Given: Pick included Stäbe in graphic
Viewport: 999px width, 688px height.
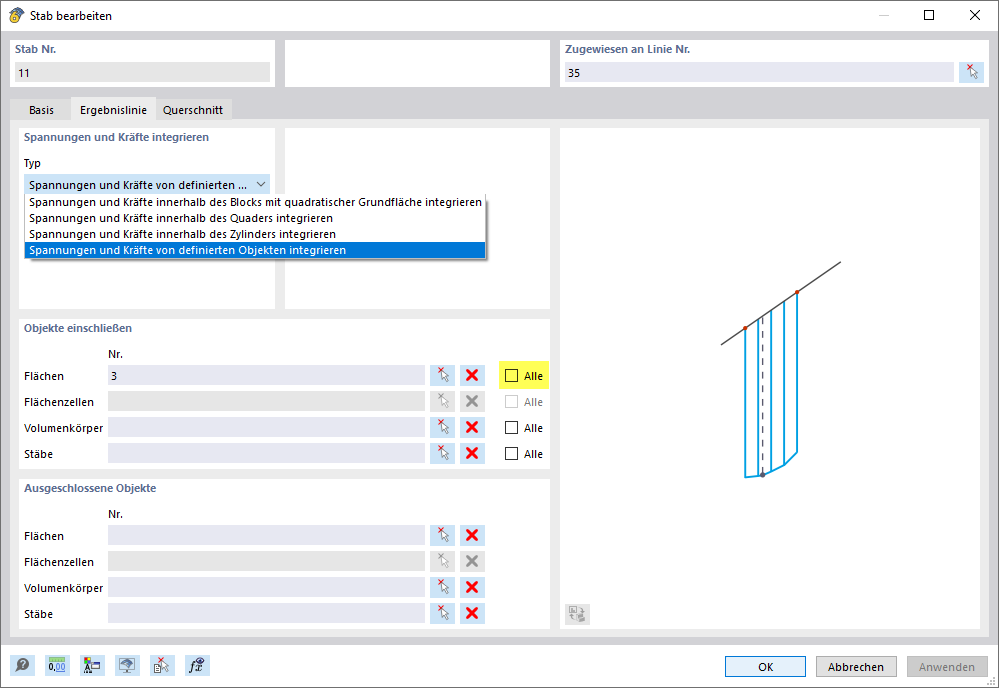Looking at the screenshot, I should click(x=442, y=454).
